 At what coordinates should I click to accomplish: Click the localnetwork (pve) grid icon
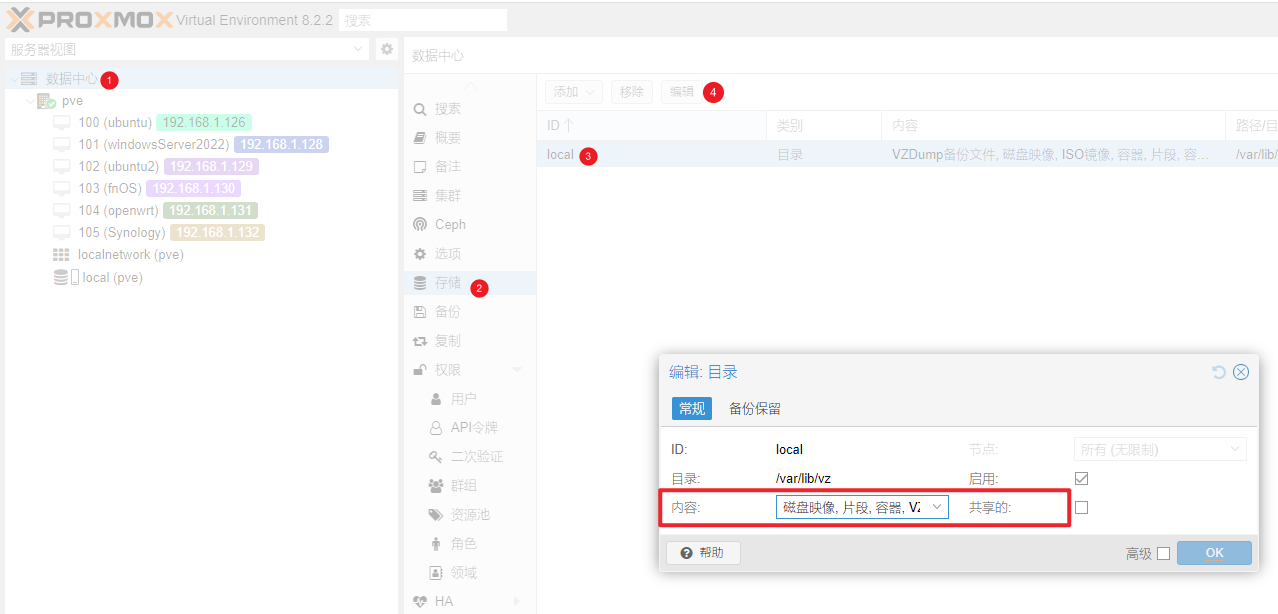62,255
